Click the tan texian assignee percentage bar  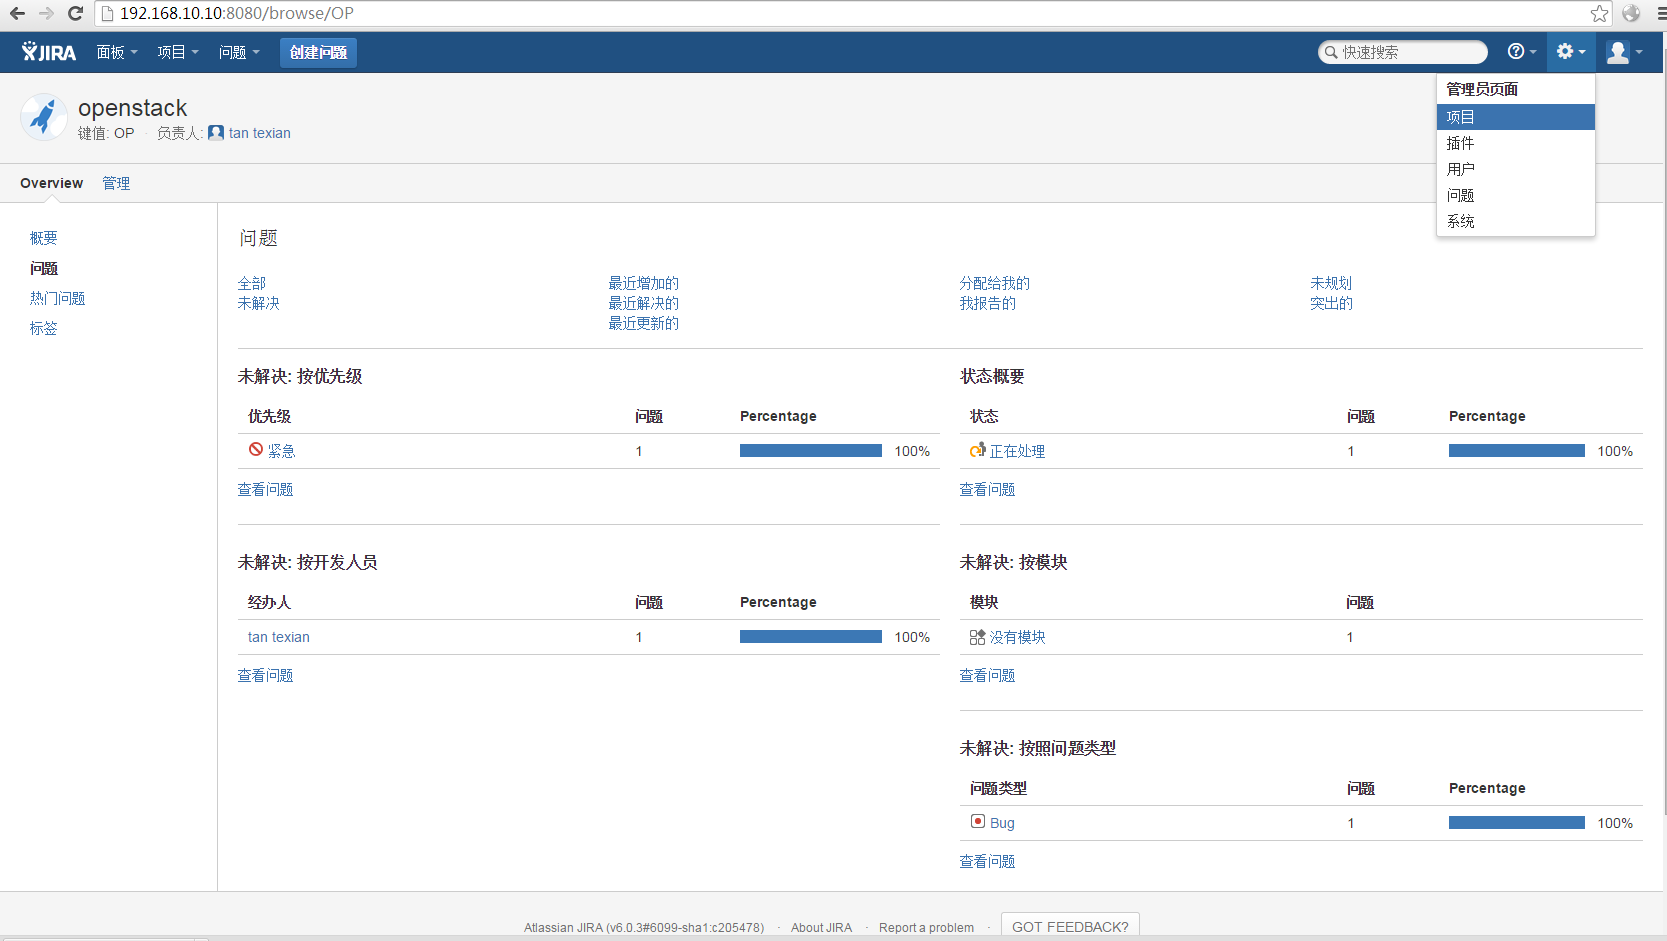coord(811,637)
